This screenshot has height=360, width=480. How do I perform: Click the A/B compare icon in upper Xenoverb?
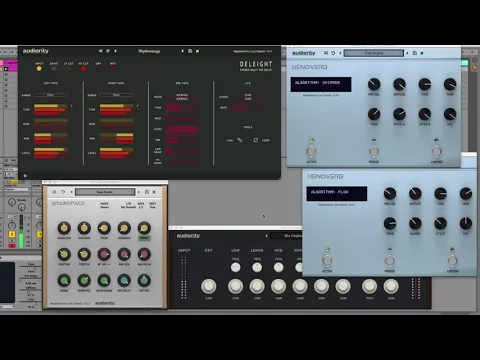[326, 53]
